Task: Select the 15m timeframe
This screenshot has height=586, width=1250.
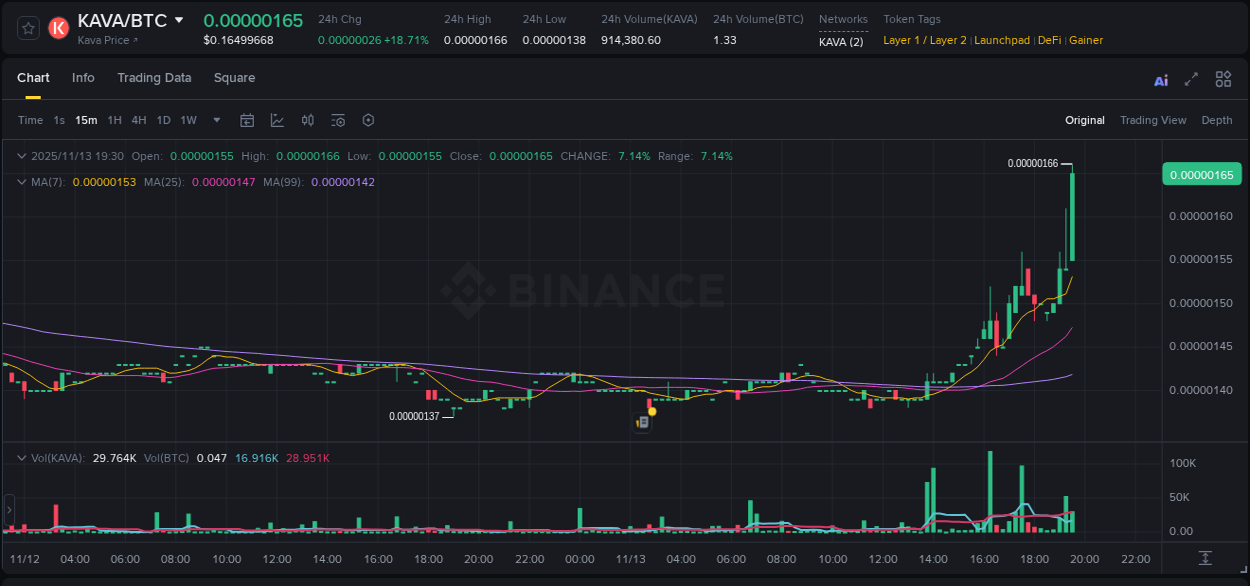Action: tap(86, 119)
